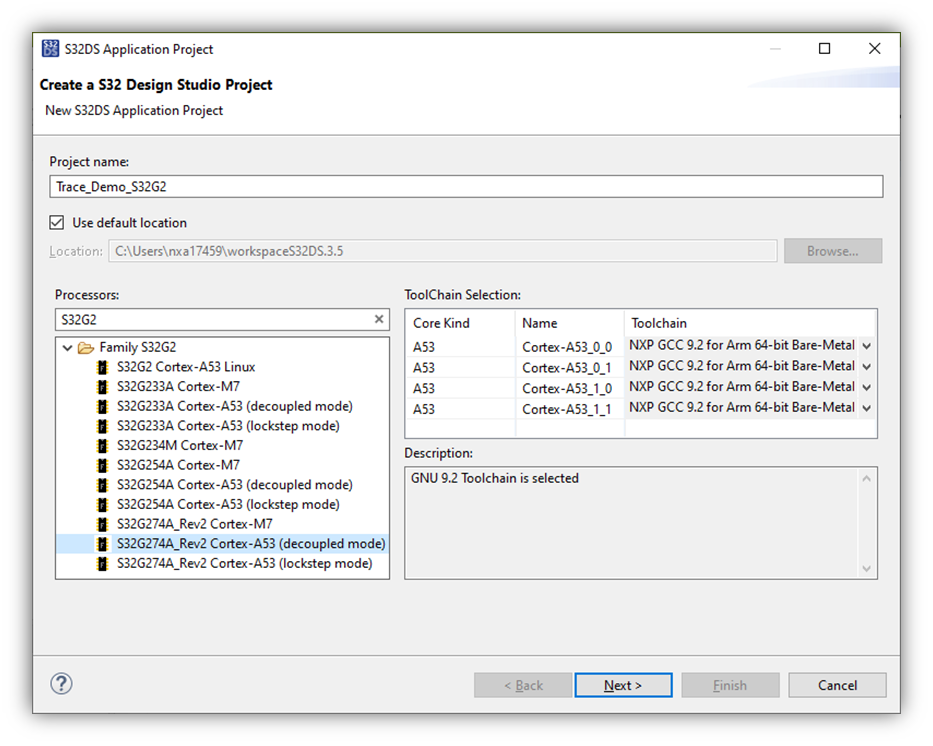Image resolution: width=933 pixels, height=746 pixels.
Task: Click the Project name input field
Action: click(466, 187)
